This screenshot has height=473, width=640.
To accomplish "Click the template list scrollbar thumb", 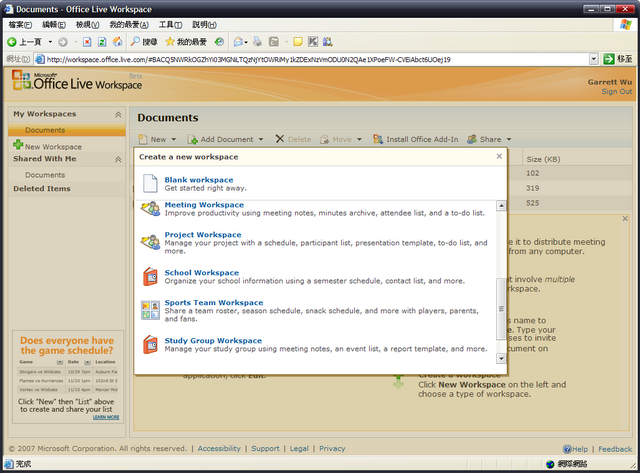I will coord(501,309).
